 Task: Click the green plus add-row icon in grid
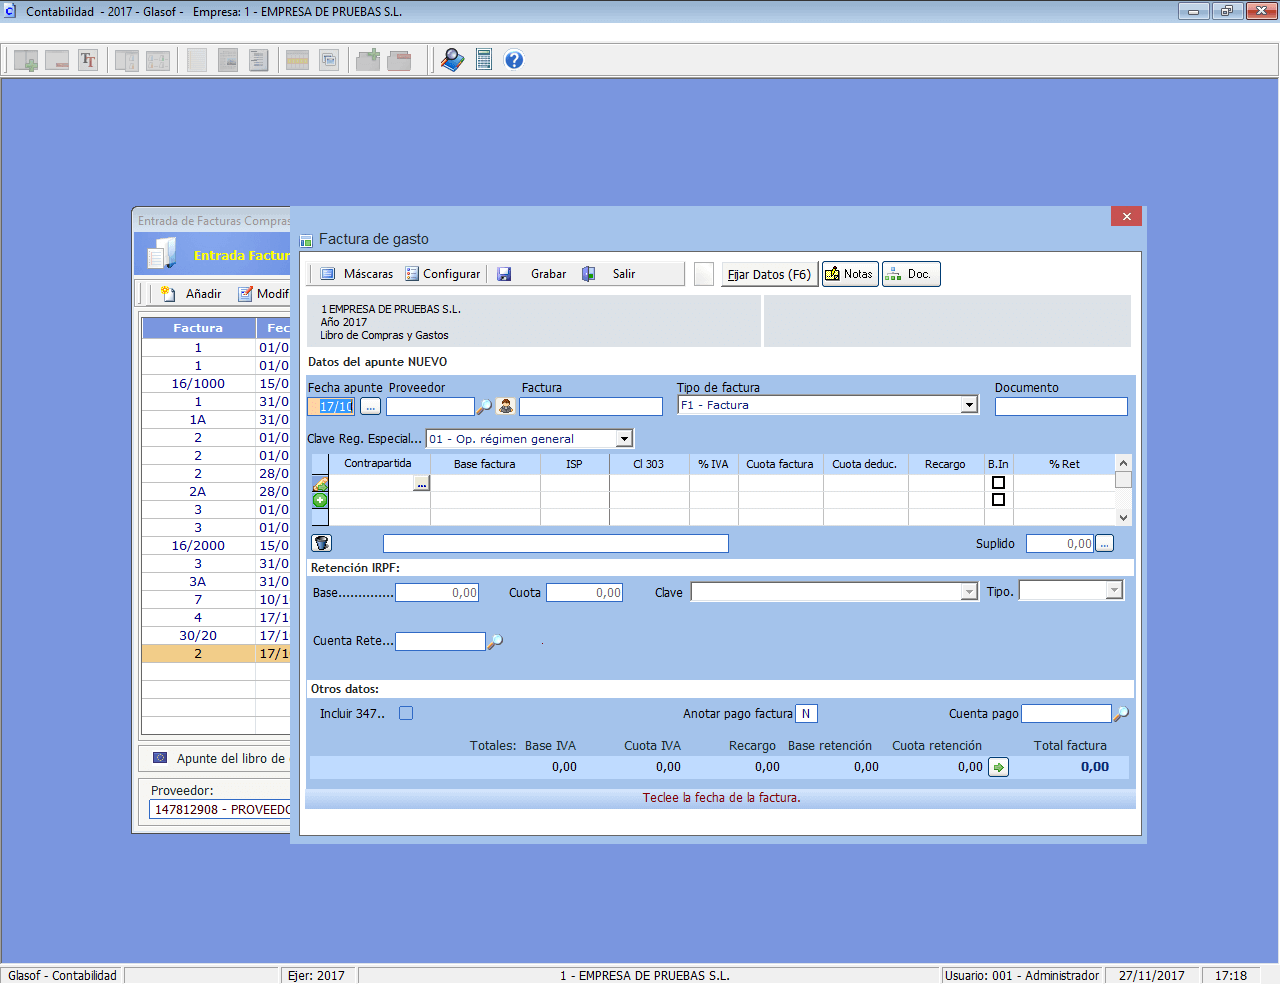point(320,500)
